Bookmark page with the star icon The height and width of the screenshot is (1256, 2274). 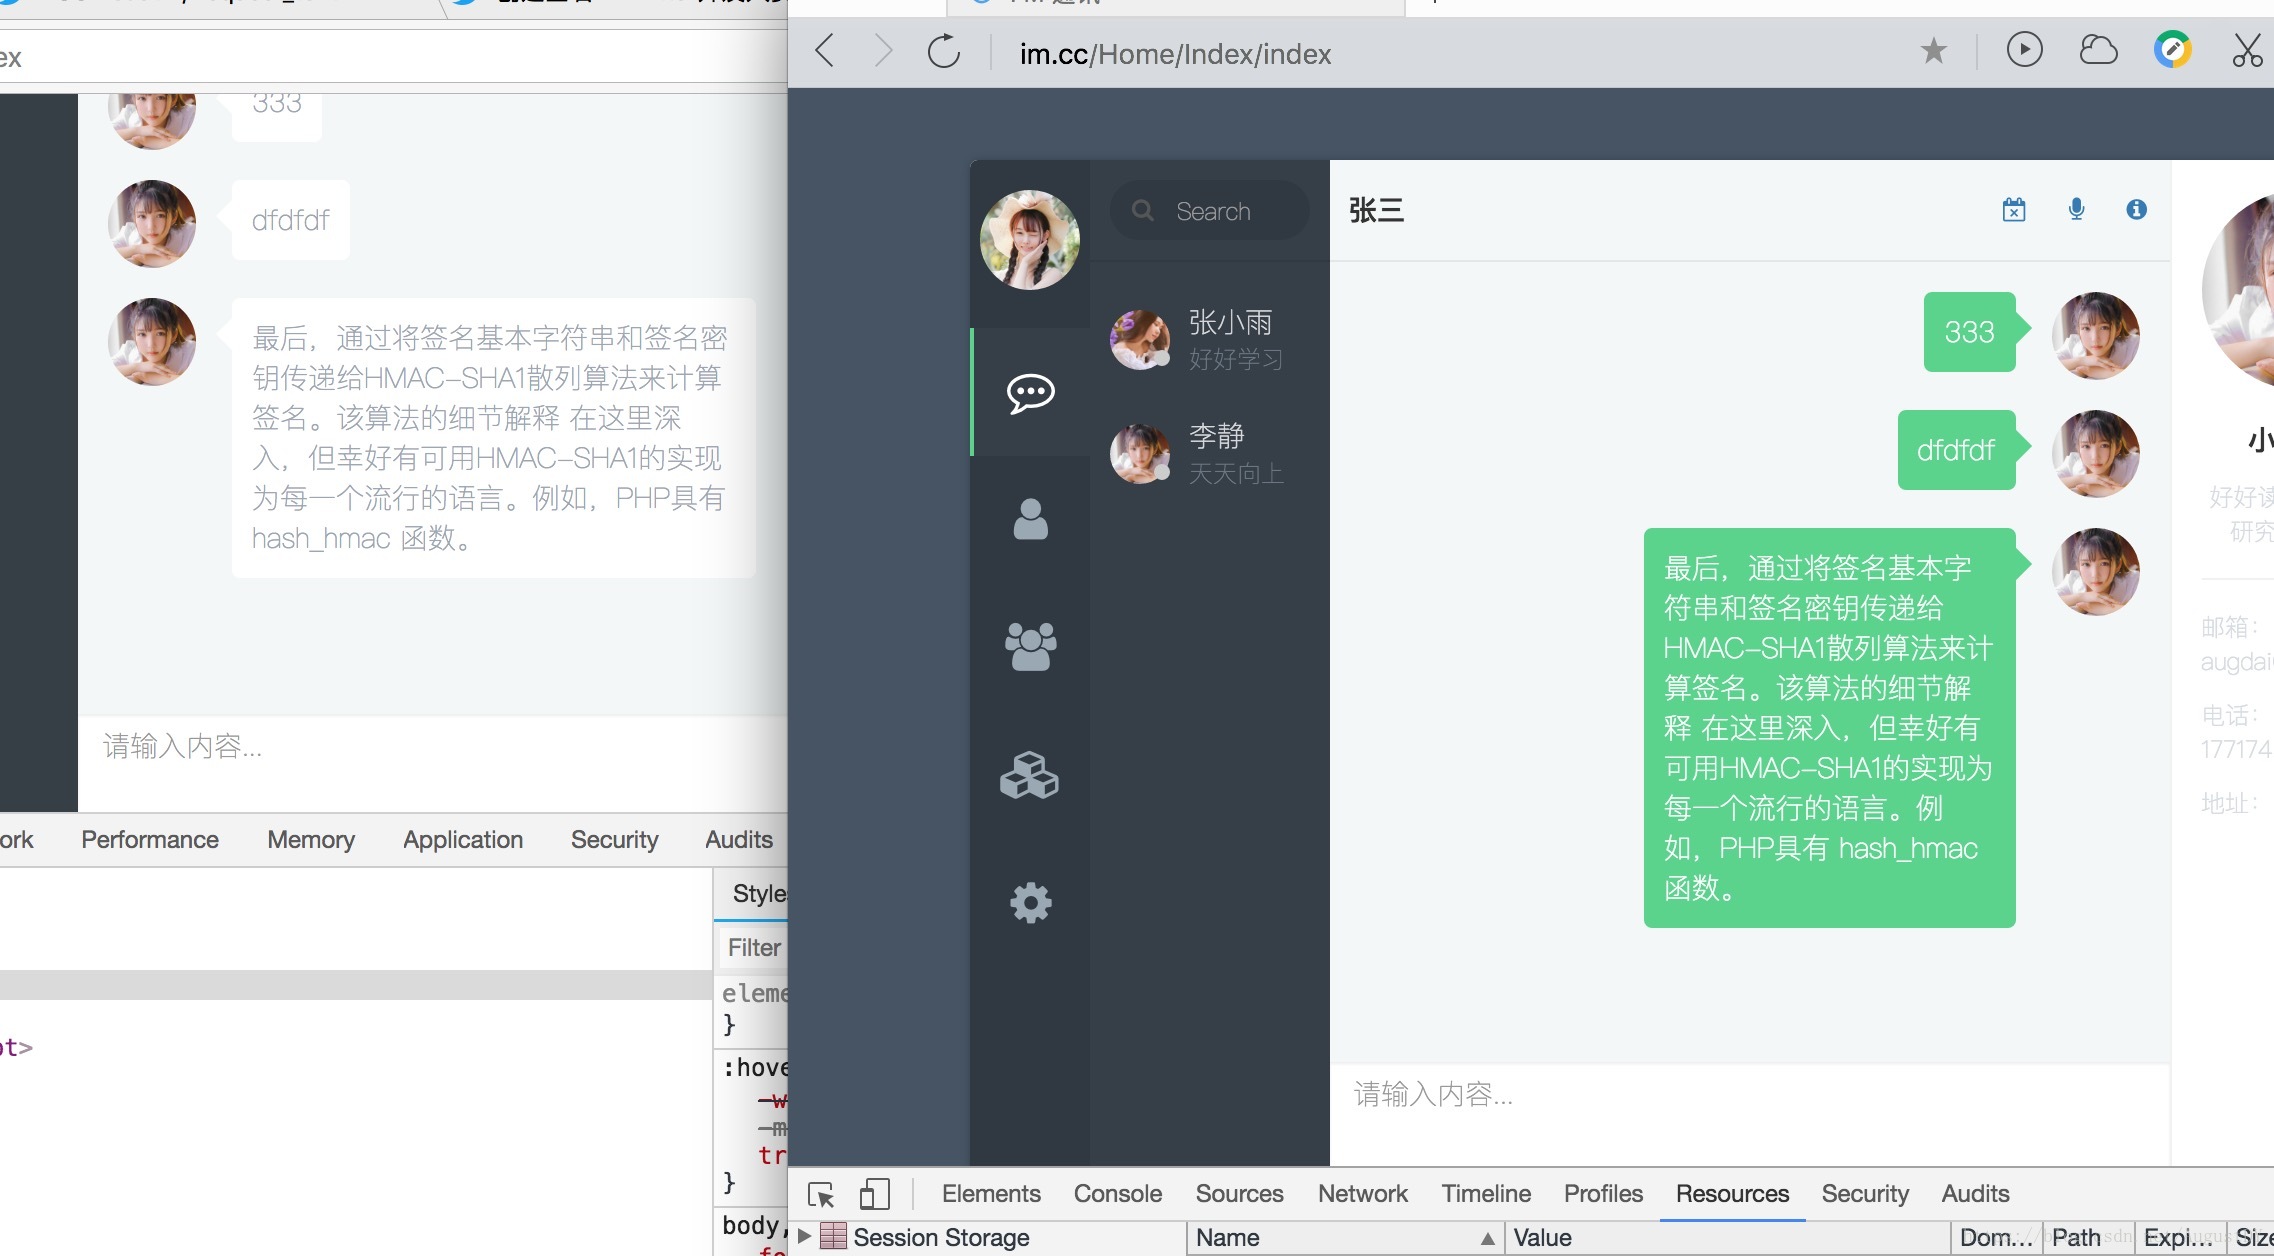point(1934,51)
